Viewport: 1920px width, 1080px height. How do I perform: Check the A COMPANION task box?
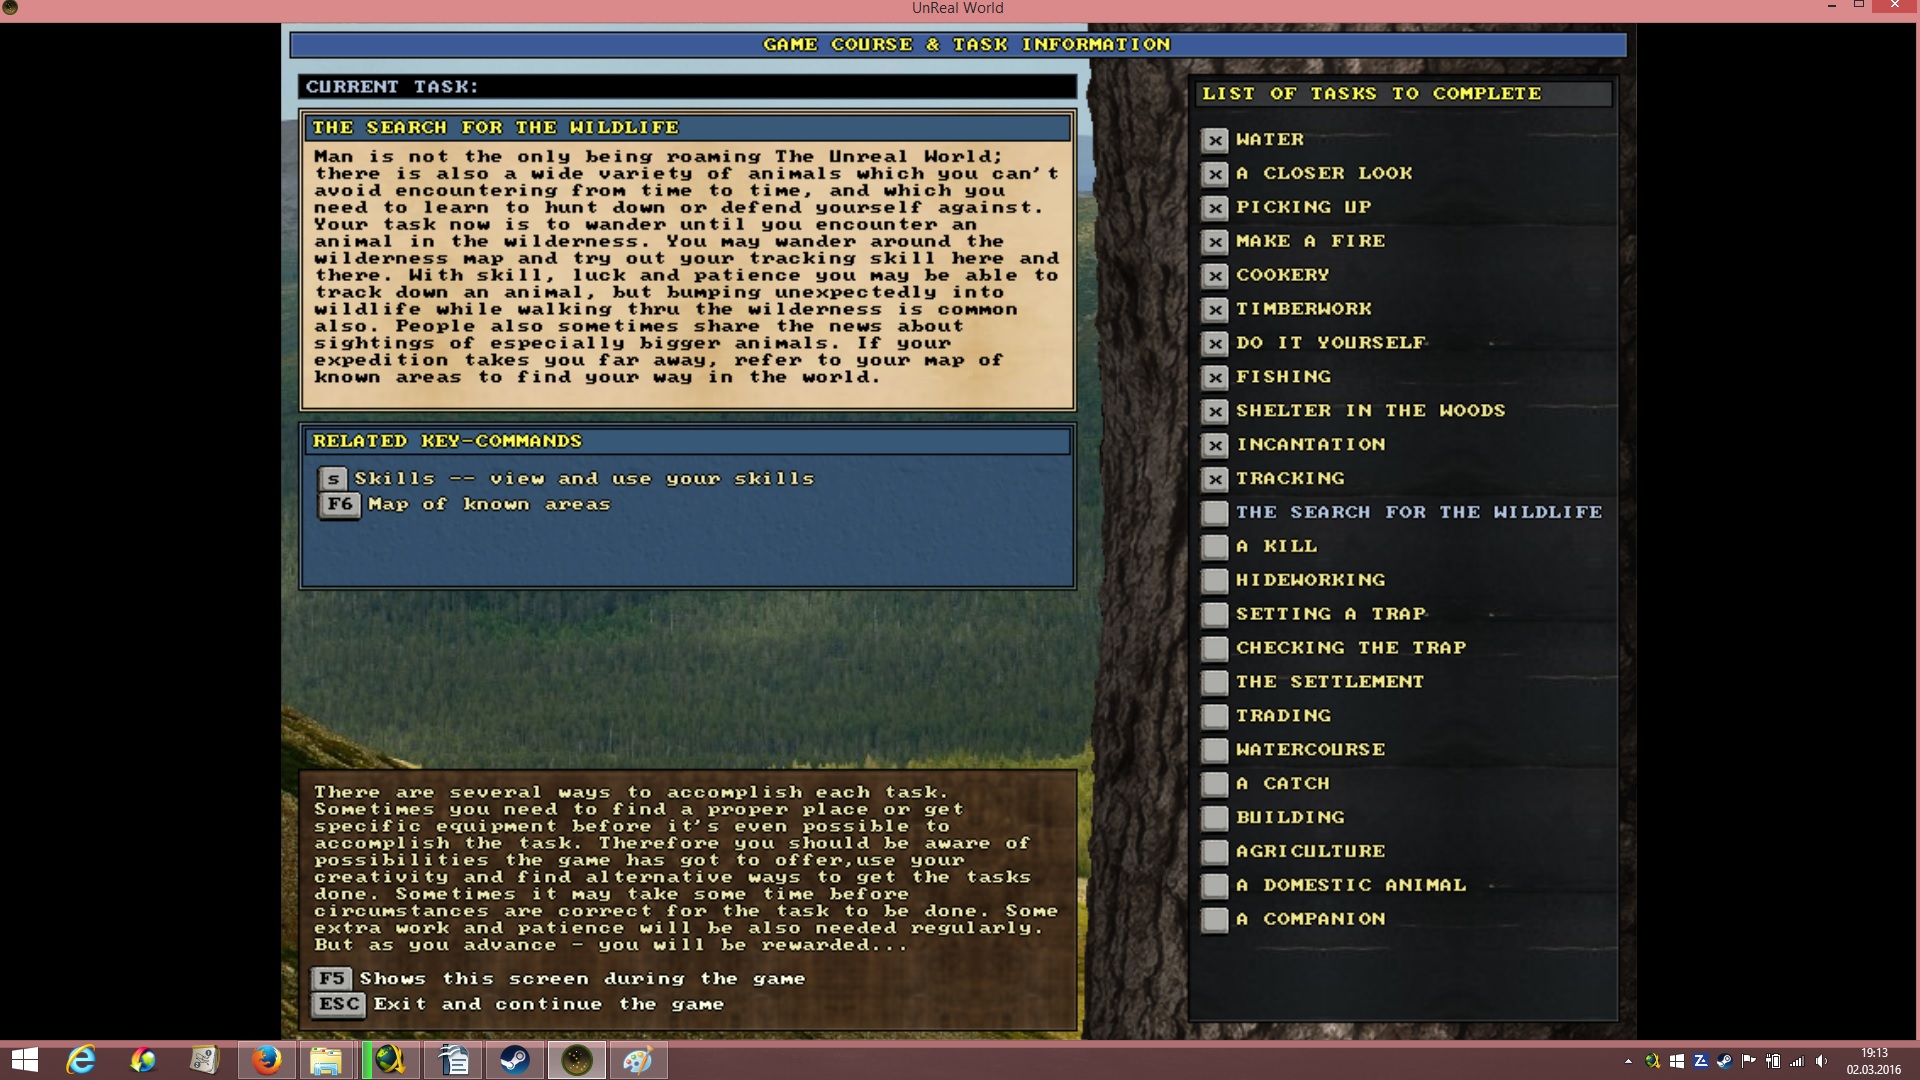(x=1215, y=920)
